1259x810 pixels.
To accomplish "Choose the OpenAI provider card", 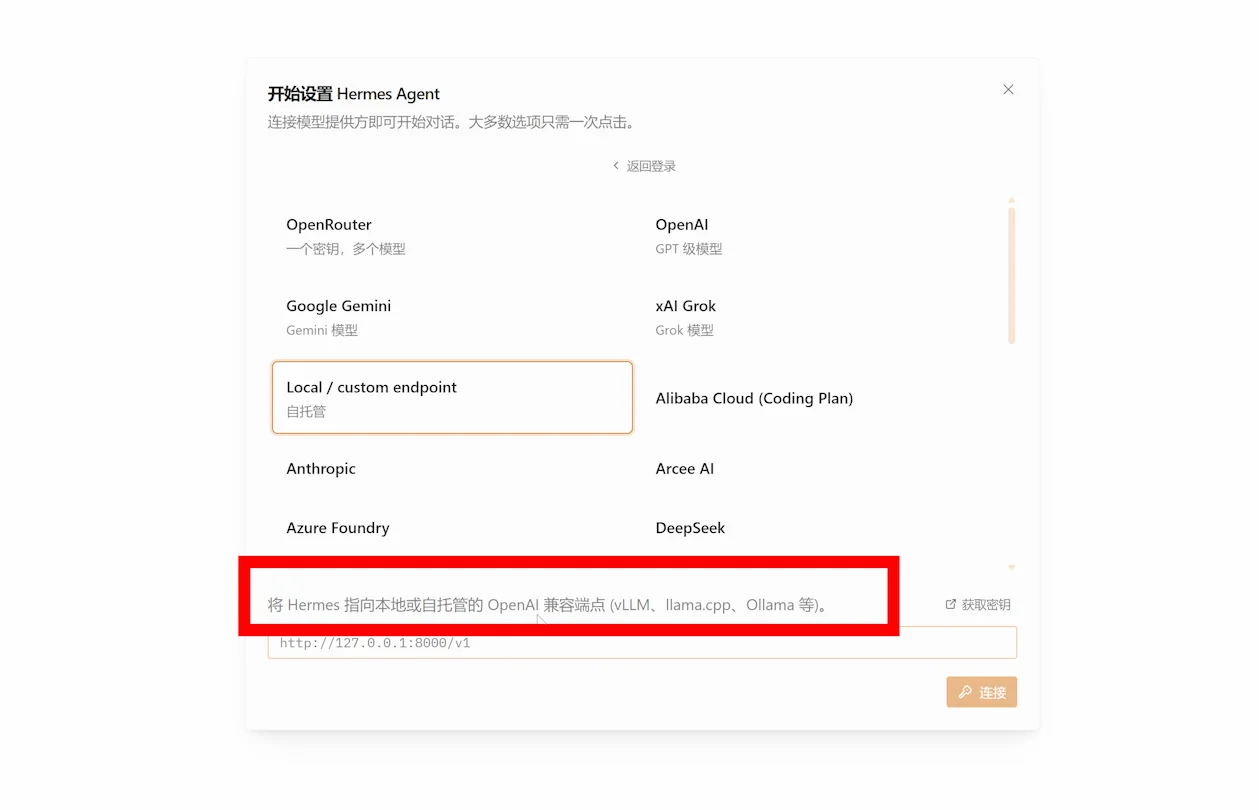I will pos(822,235).
